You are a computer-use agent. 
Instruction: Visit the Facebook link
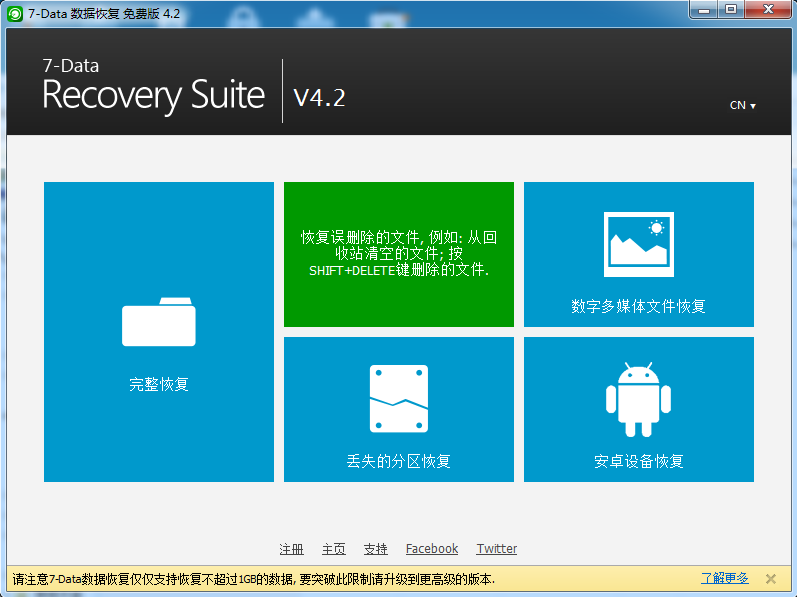(432, 549)
